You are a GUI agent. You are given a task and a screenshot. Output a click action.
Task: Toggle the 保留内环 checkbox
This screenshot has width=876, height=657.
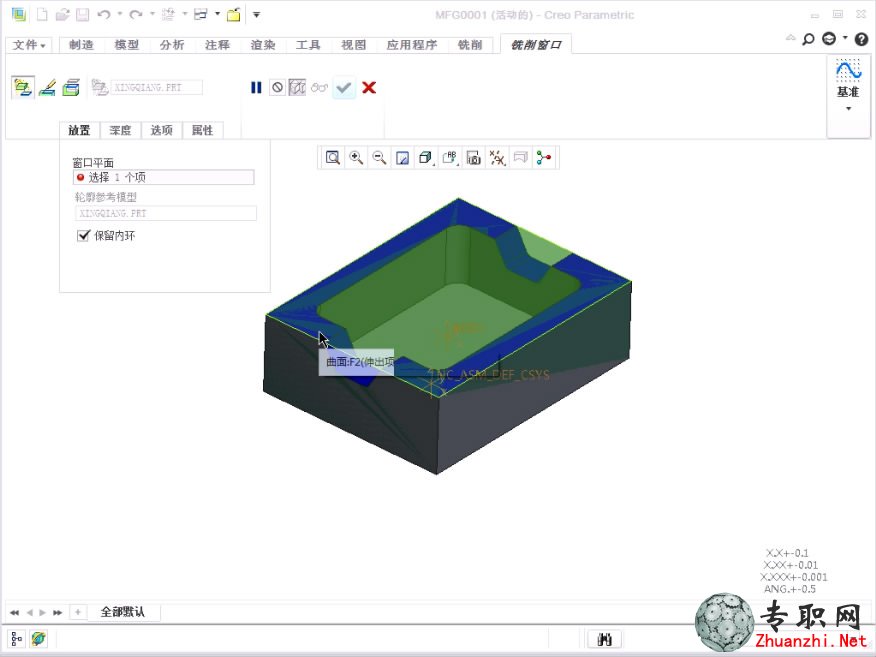click(83, 235)
